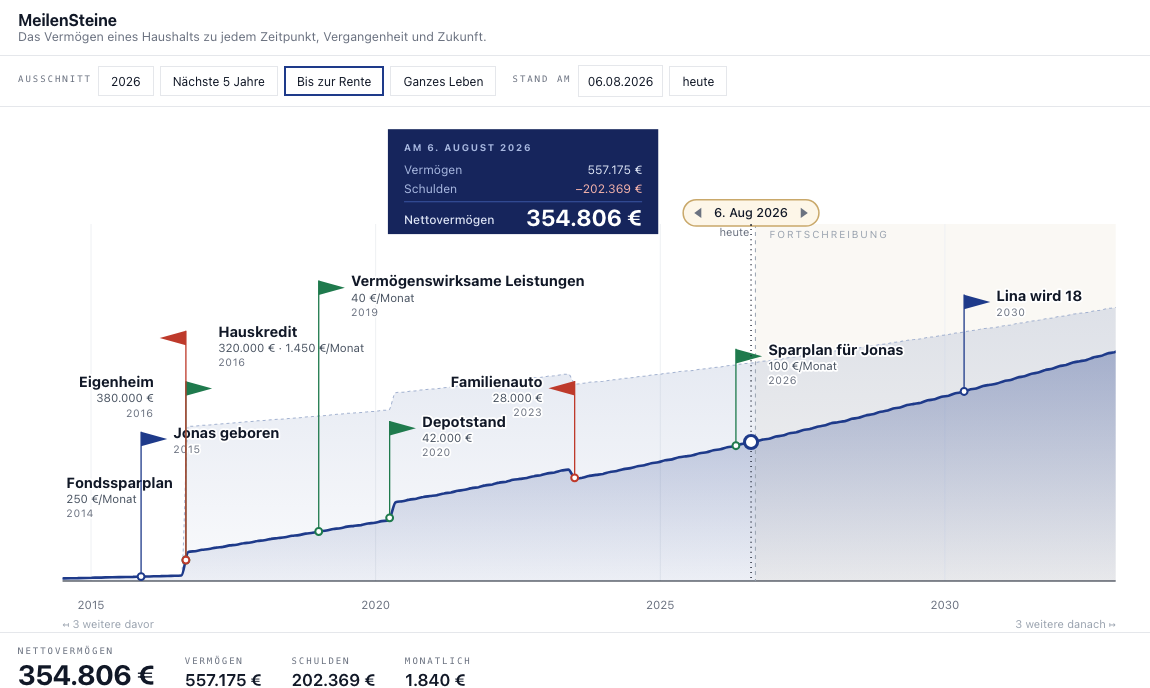Click the blue Lina wird 18 flag

coord(976,301)
